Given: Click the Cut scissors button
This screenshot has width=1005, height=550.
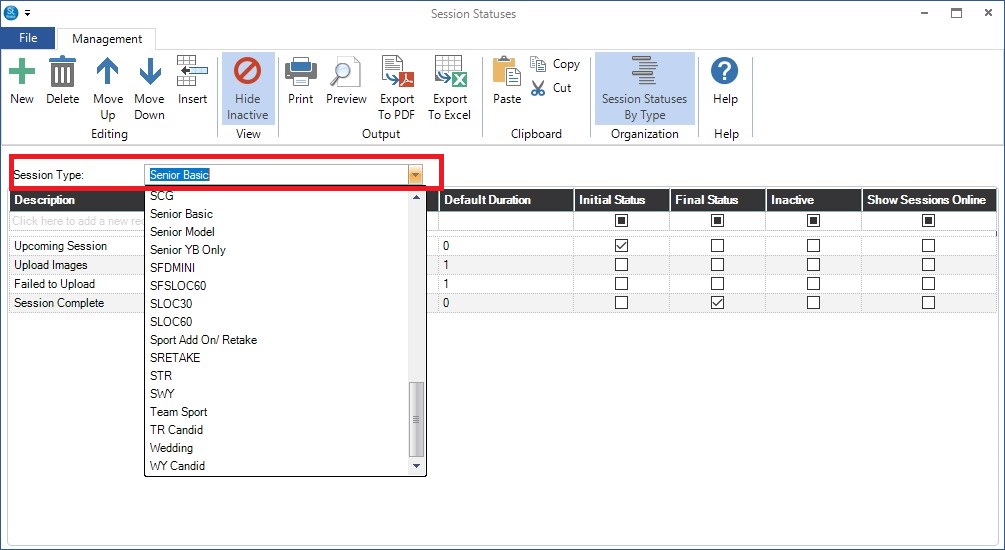Looking at the screenshot, I should (x=551, y=88).
